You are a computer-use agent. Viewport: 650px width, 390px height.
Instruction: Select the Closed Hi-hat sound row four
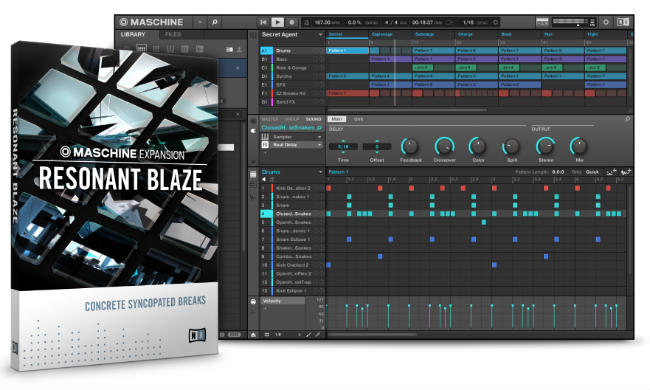point(292,214)
